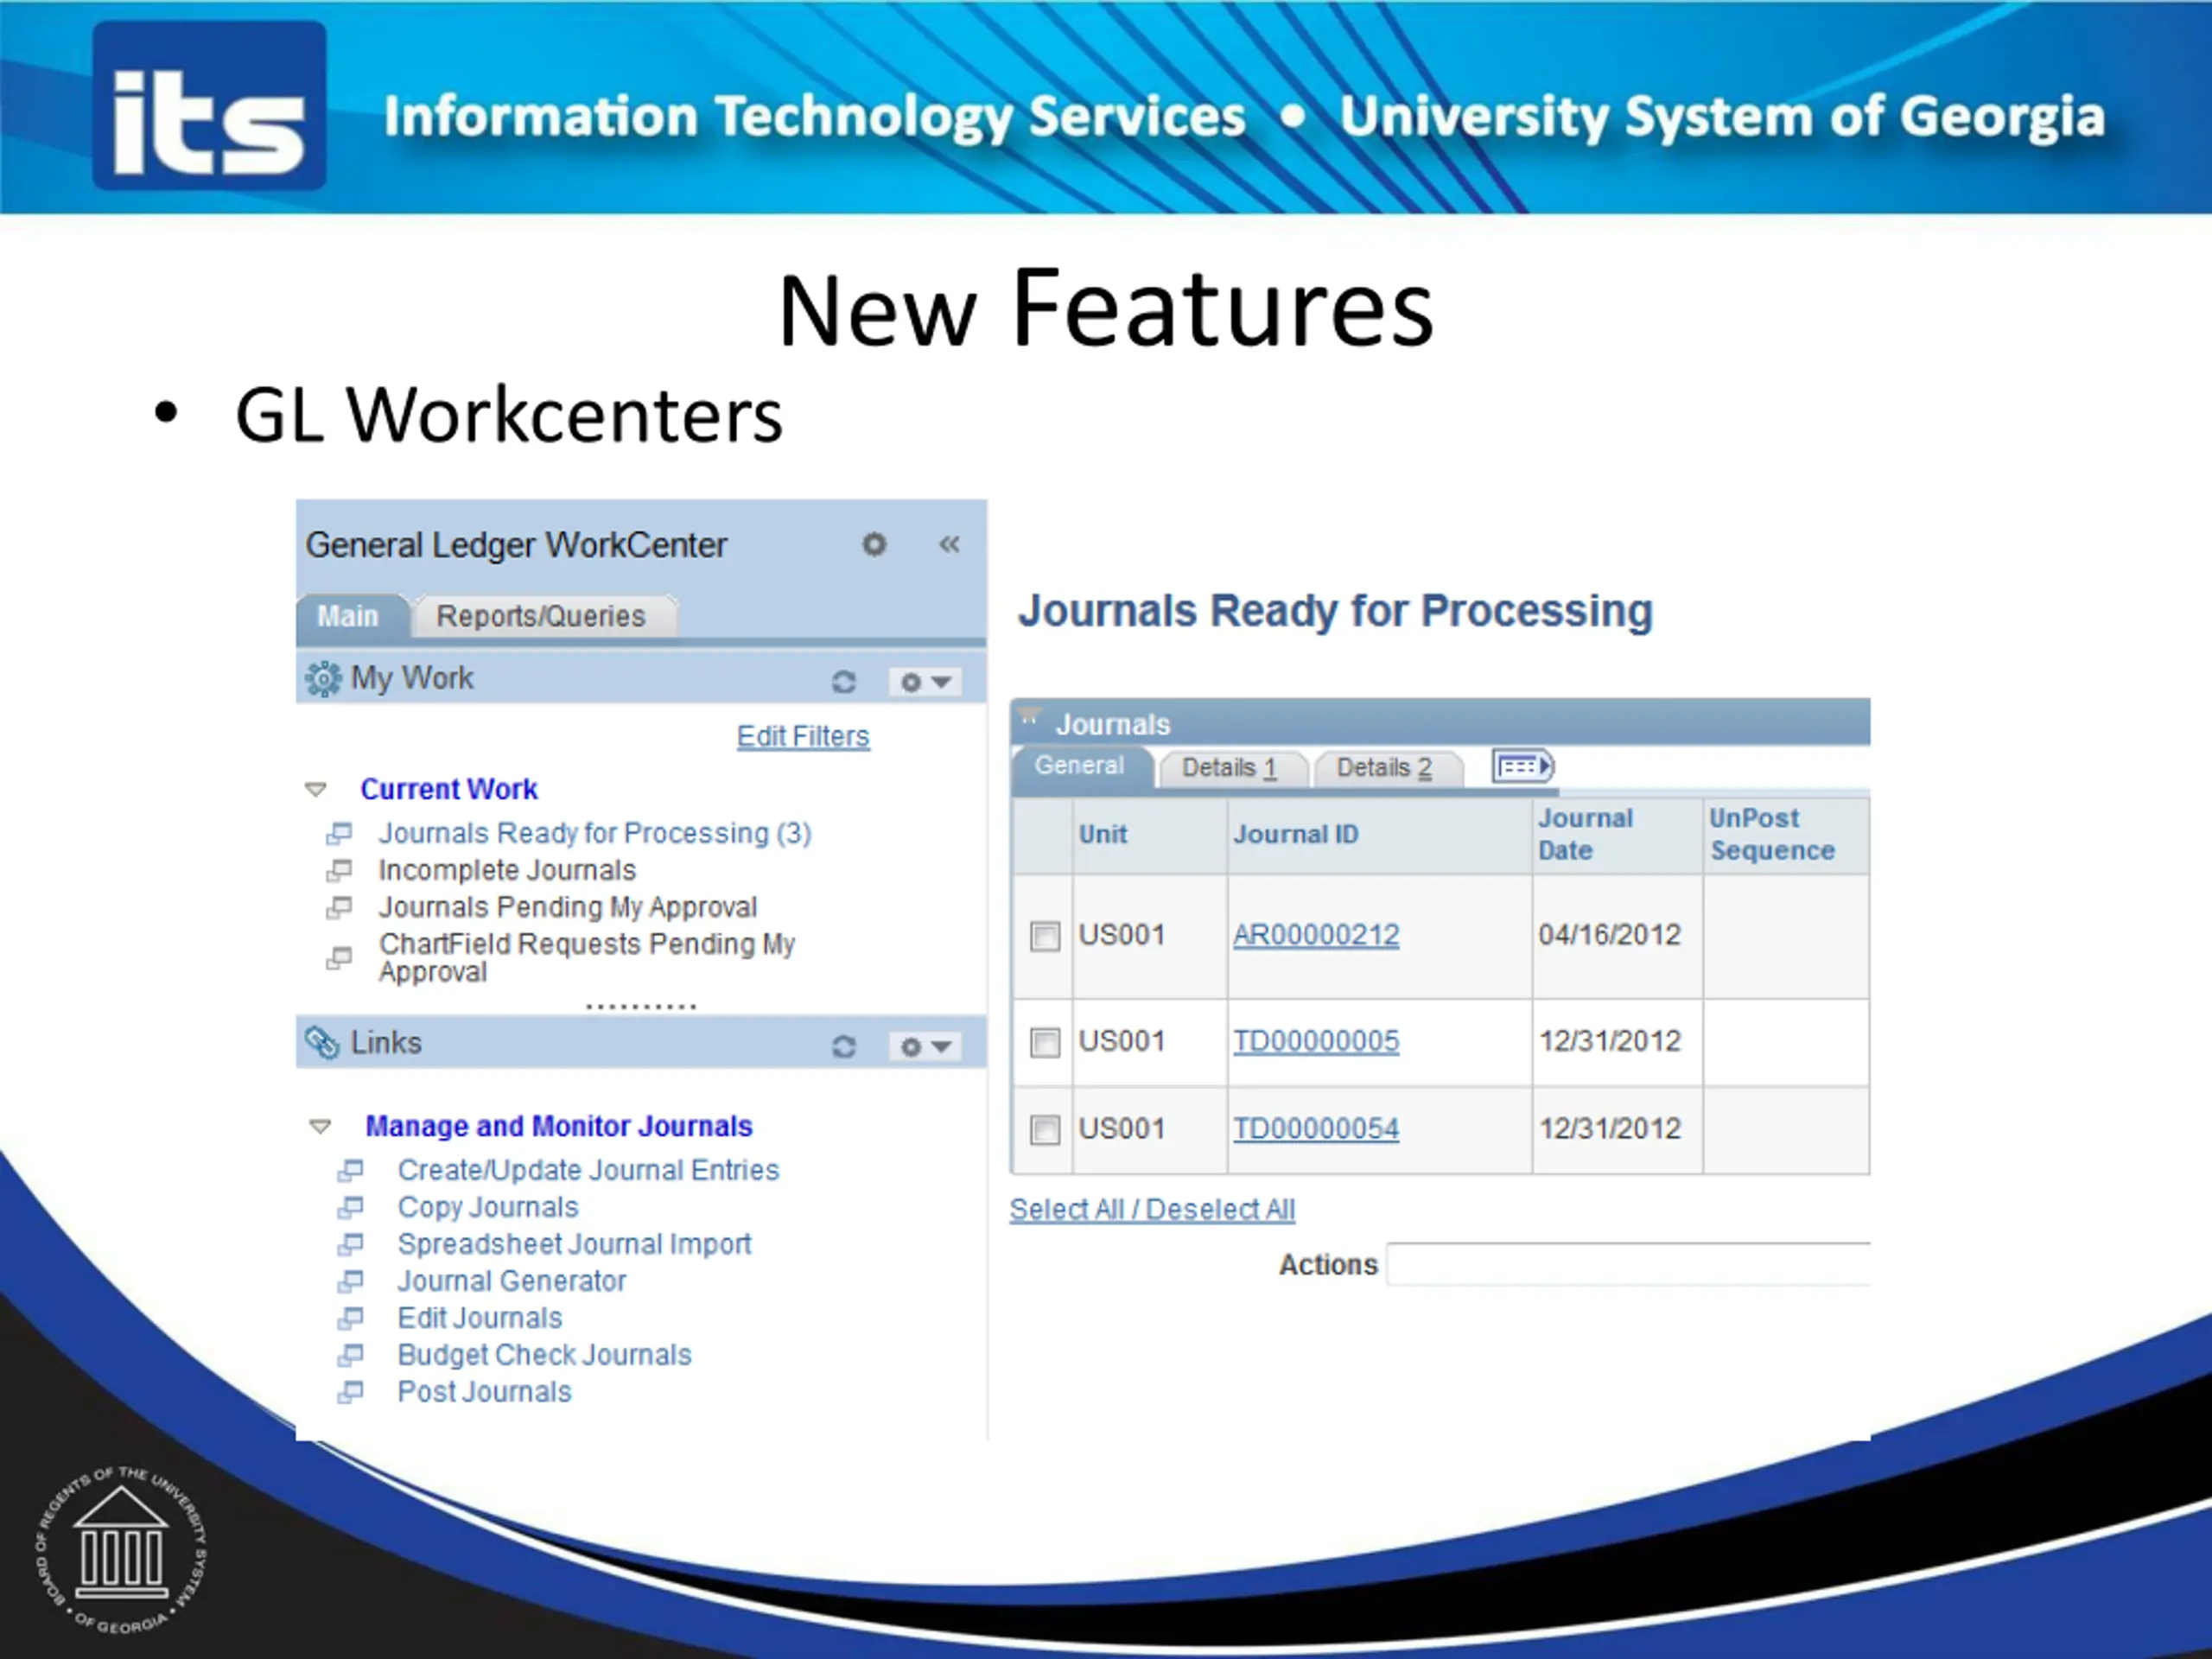
Task: Click the dotted pane resize handle
Action: [641, 1006]
